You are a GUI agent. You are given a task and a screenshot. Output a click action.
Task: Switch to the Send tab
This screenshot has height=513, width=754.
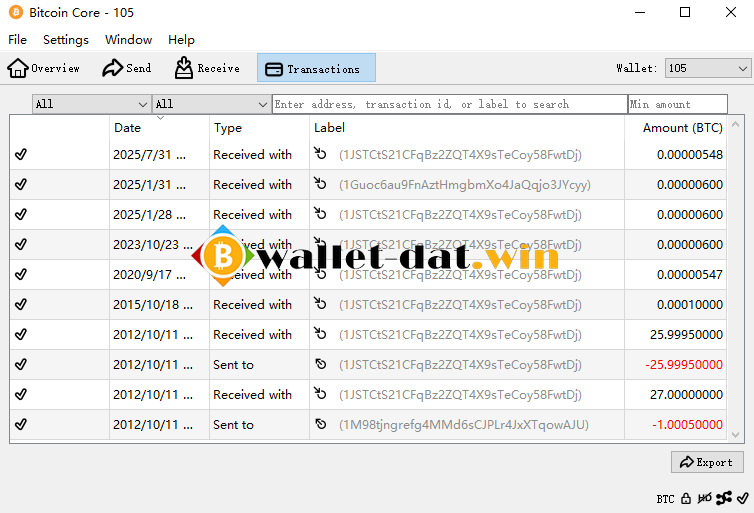[126, 68]
